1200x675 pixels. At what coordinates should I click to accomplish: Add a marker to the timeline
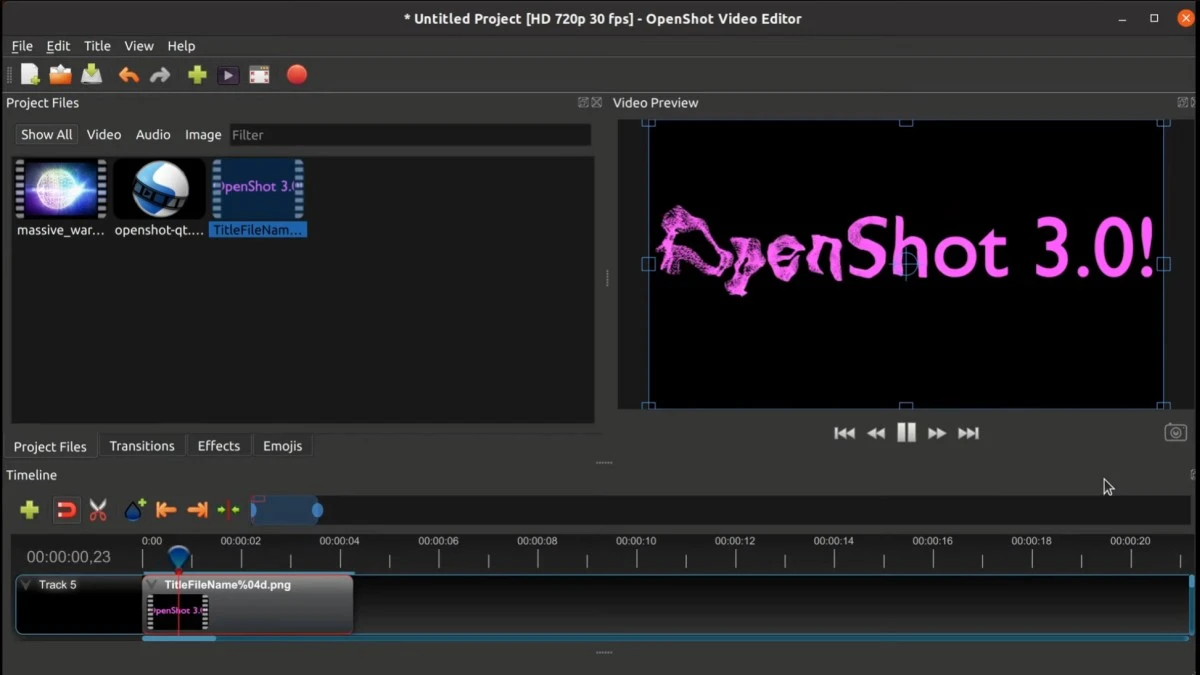tap(134, 510)
